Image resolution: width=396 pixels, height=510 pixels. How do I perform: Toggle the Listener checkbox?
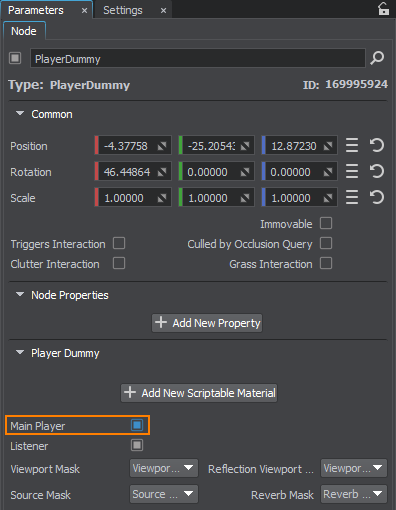coord(137,445)
